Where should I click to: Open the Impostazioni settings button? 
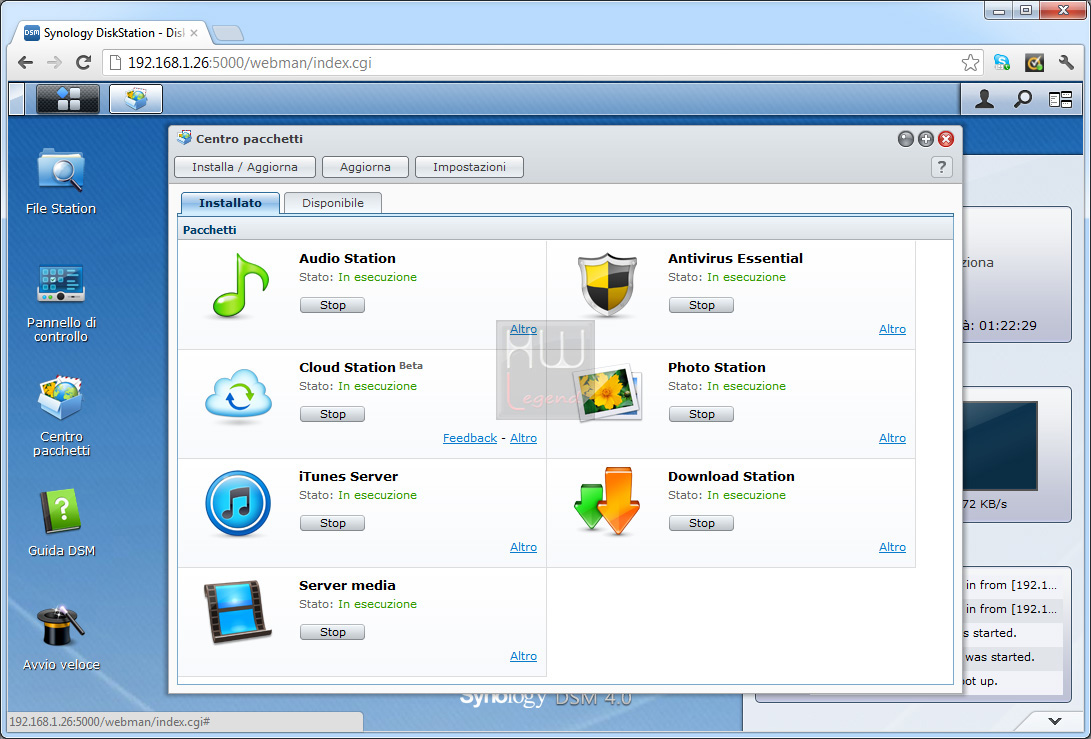(470, 167)
